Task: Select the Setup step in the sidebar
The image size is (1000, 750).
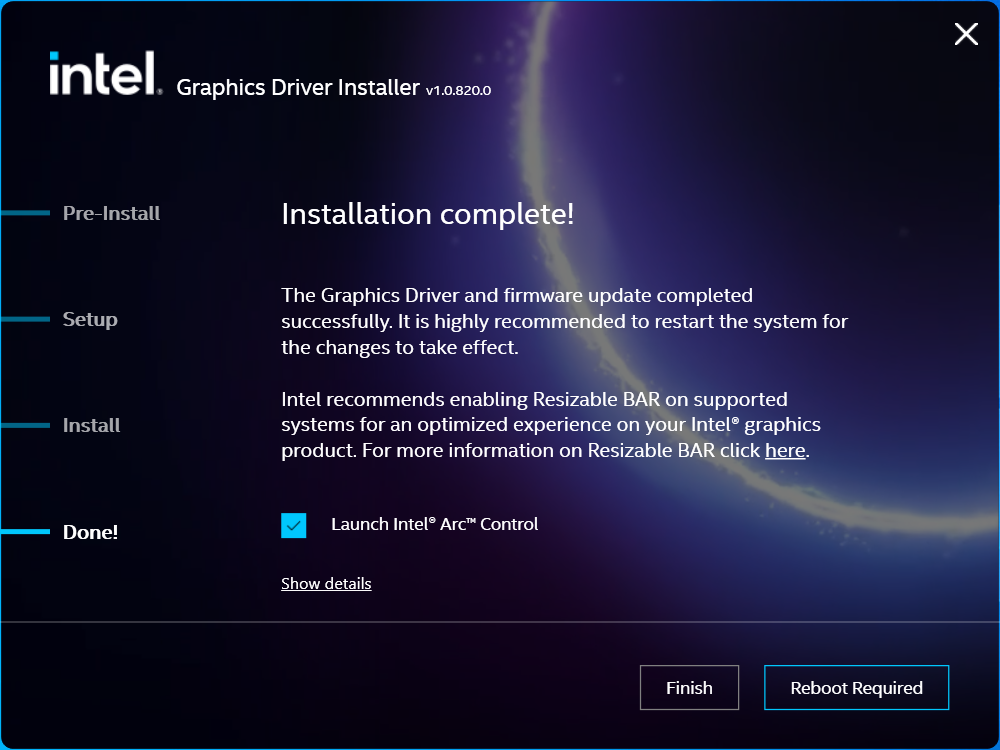Action: [x=89, y=319]
